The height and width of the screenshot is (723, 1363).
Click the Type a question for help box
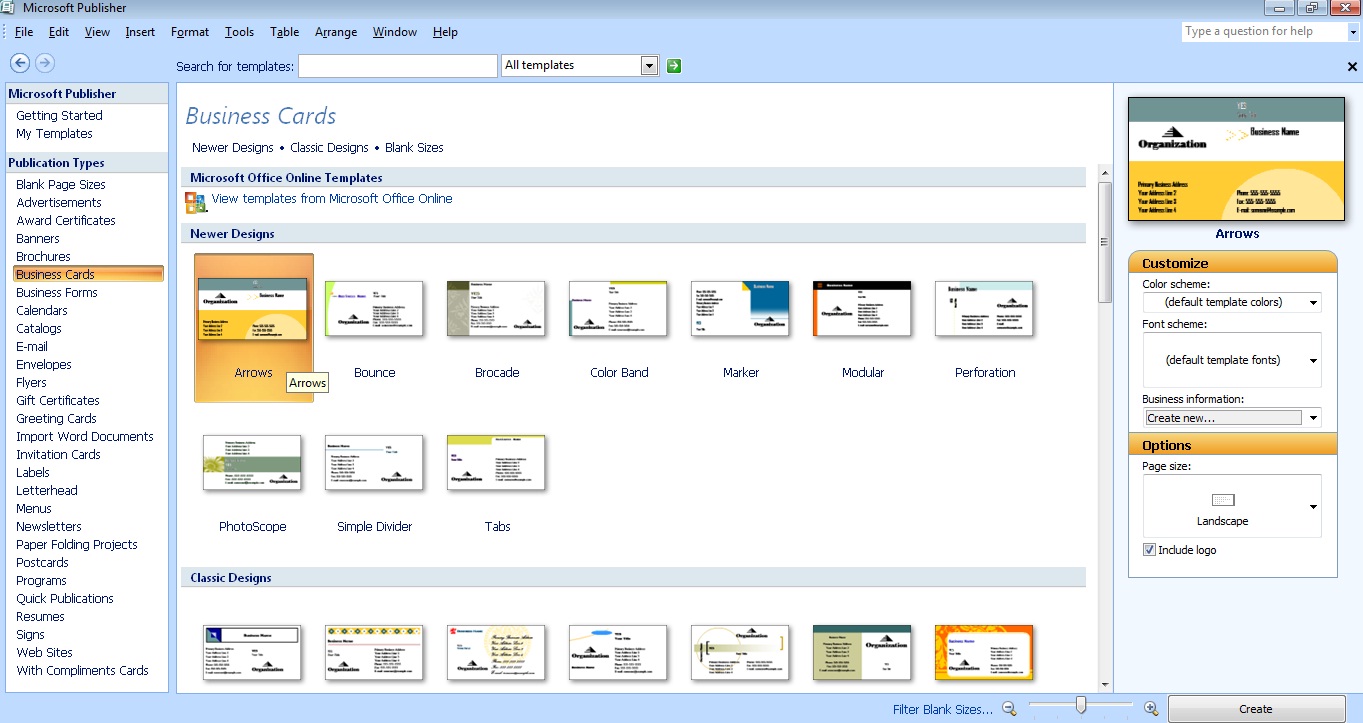(x=1263, y=31)
